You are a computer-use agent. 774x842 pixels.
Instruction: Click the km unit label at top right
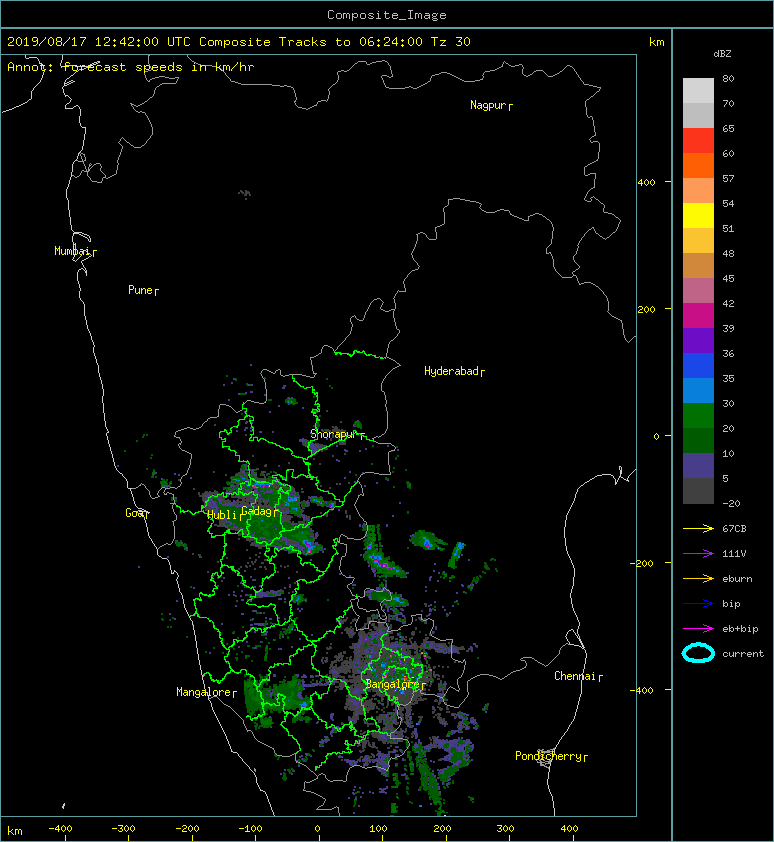point(657,42)
